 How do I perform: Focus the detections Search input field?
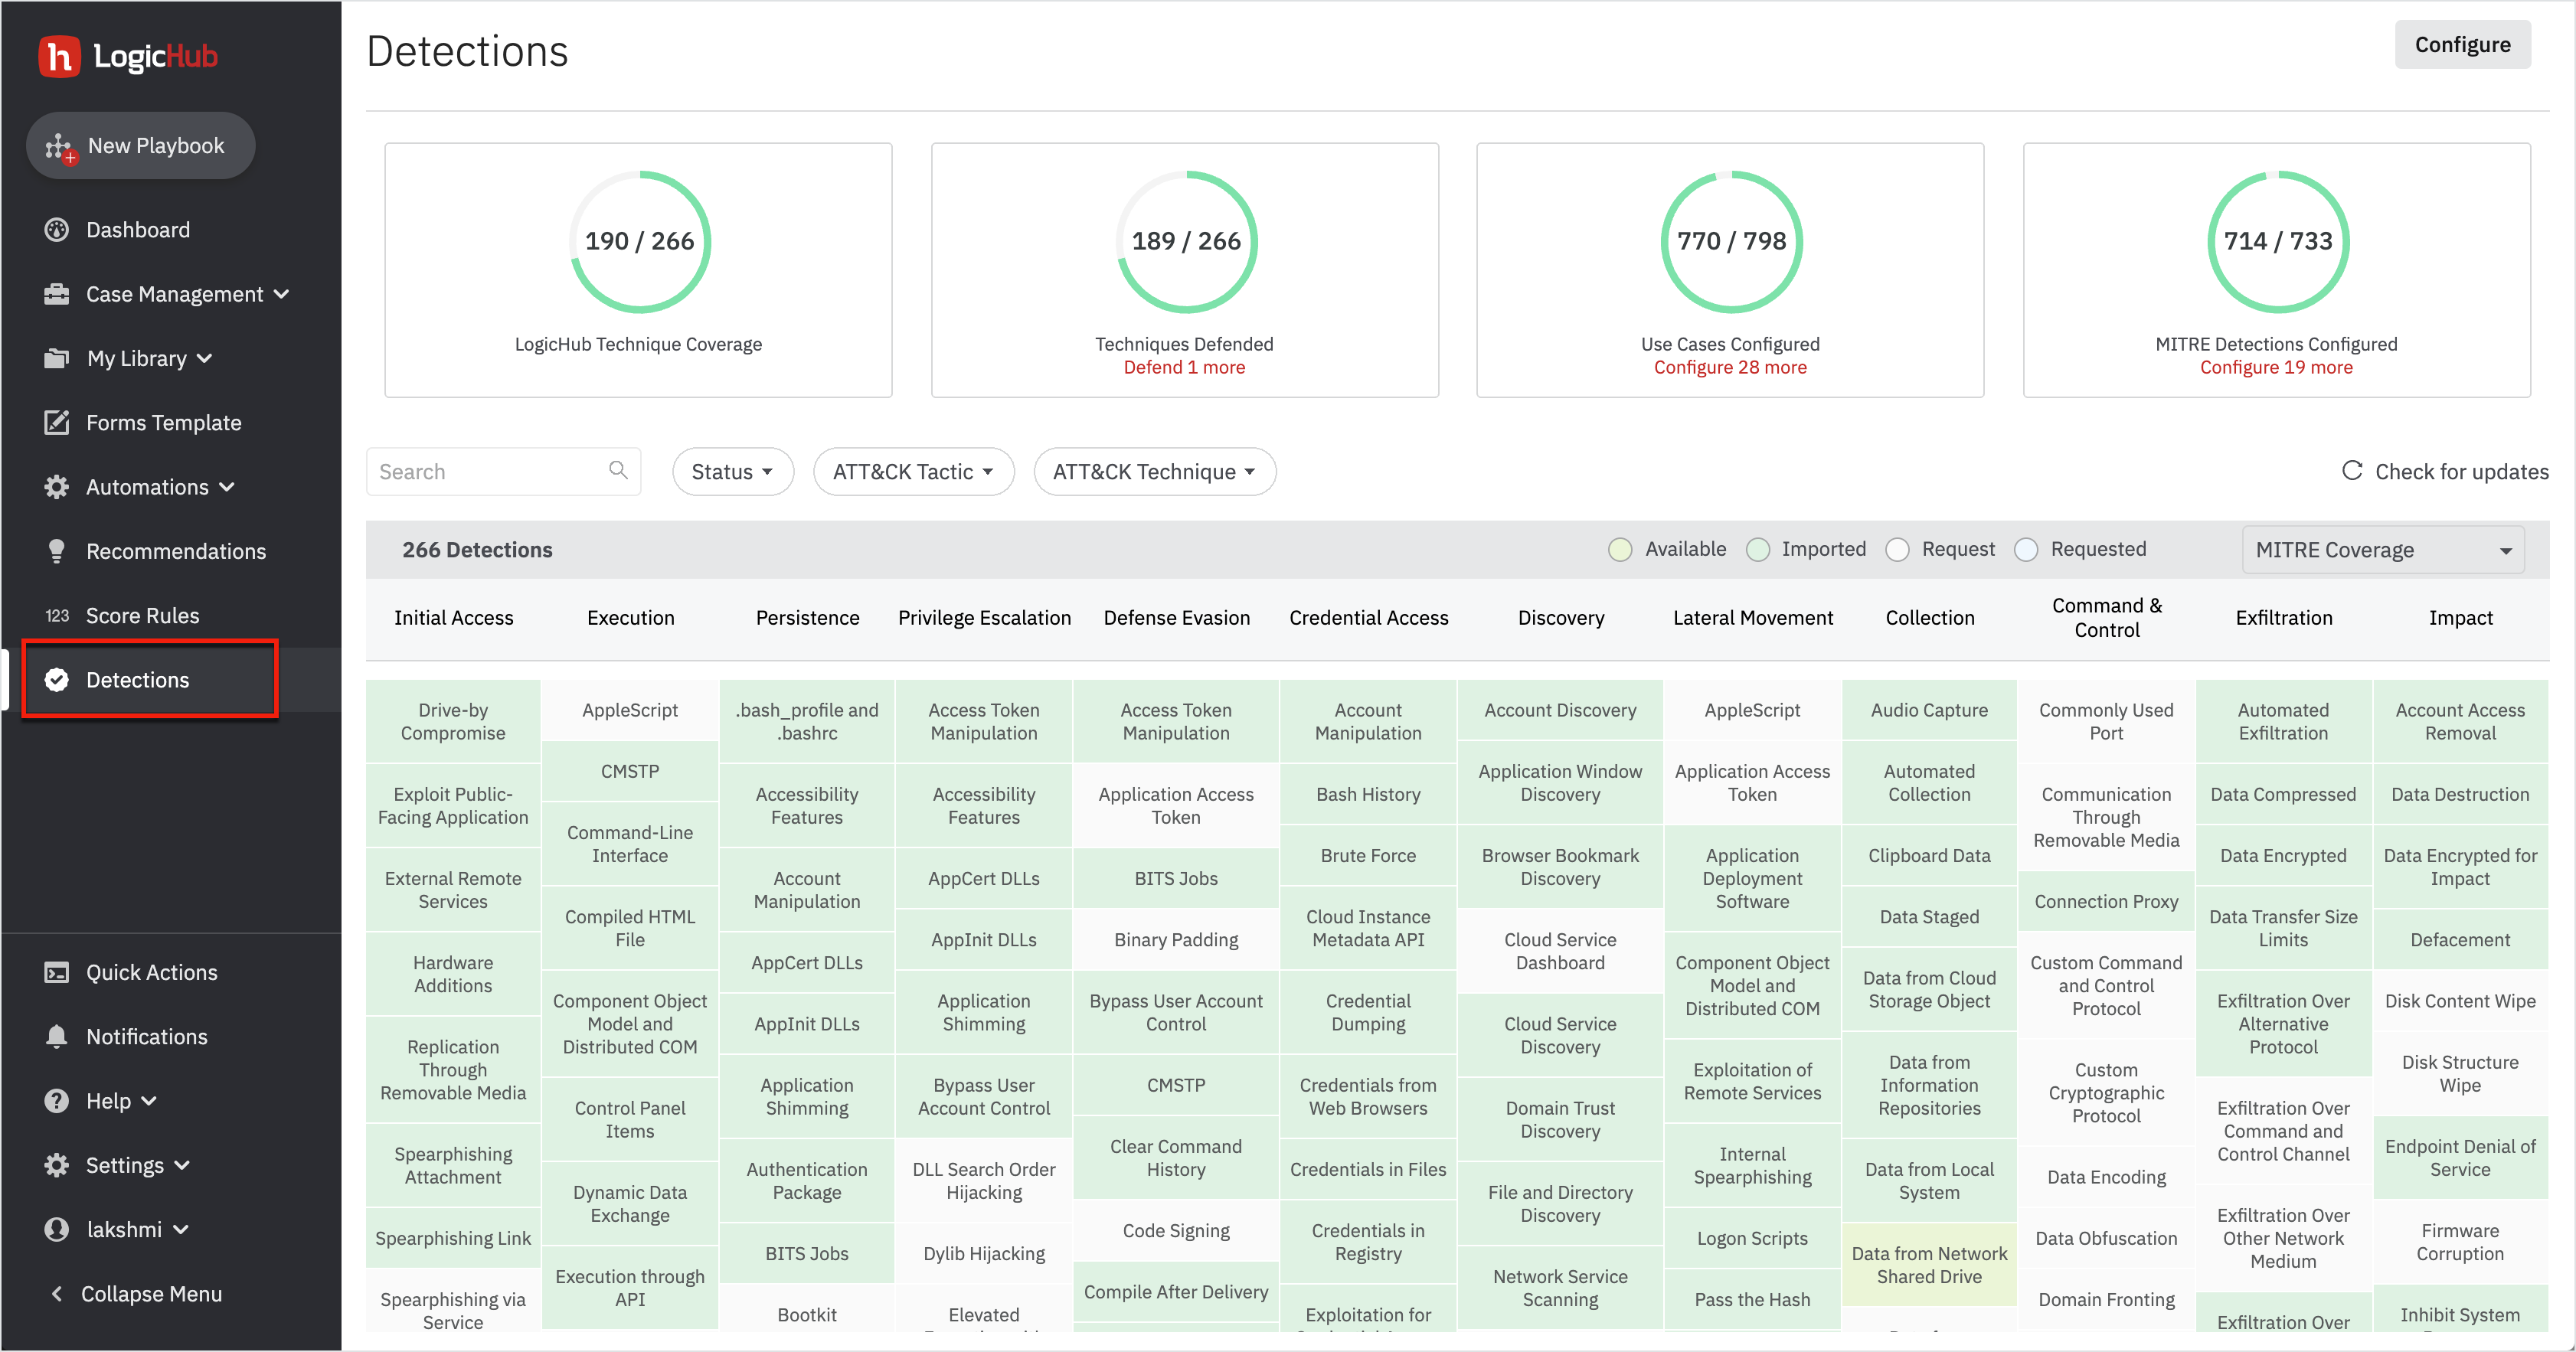point(503,471)
